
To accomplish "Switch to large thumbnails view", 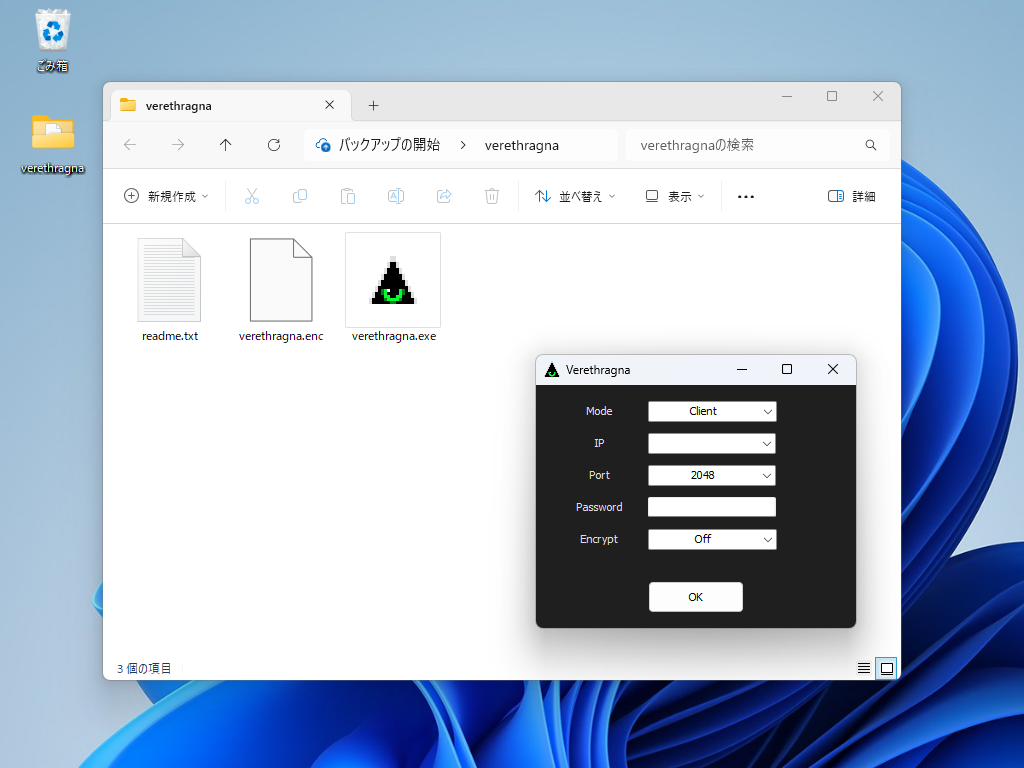I will [x=886, y=667].
